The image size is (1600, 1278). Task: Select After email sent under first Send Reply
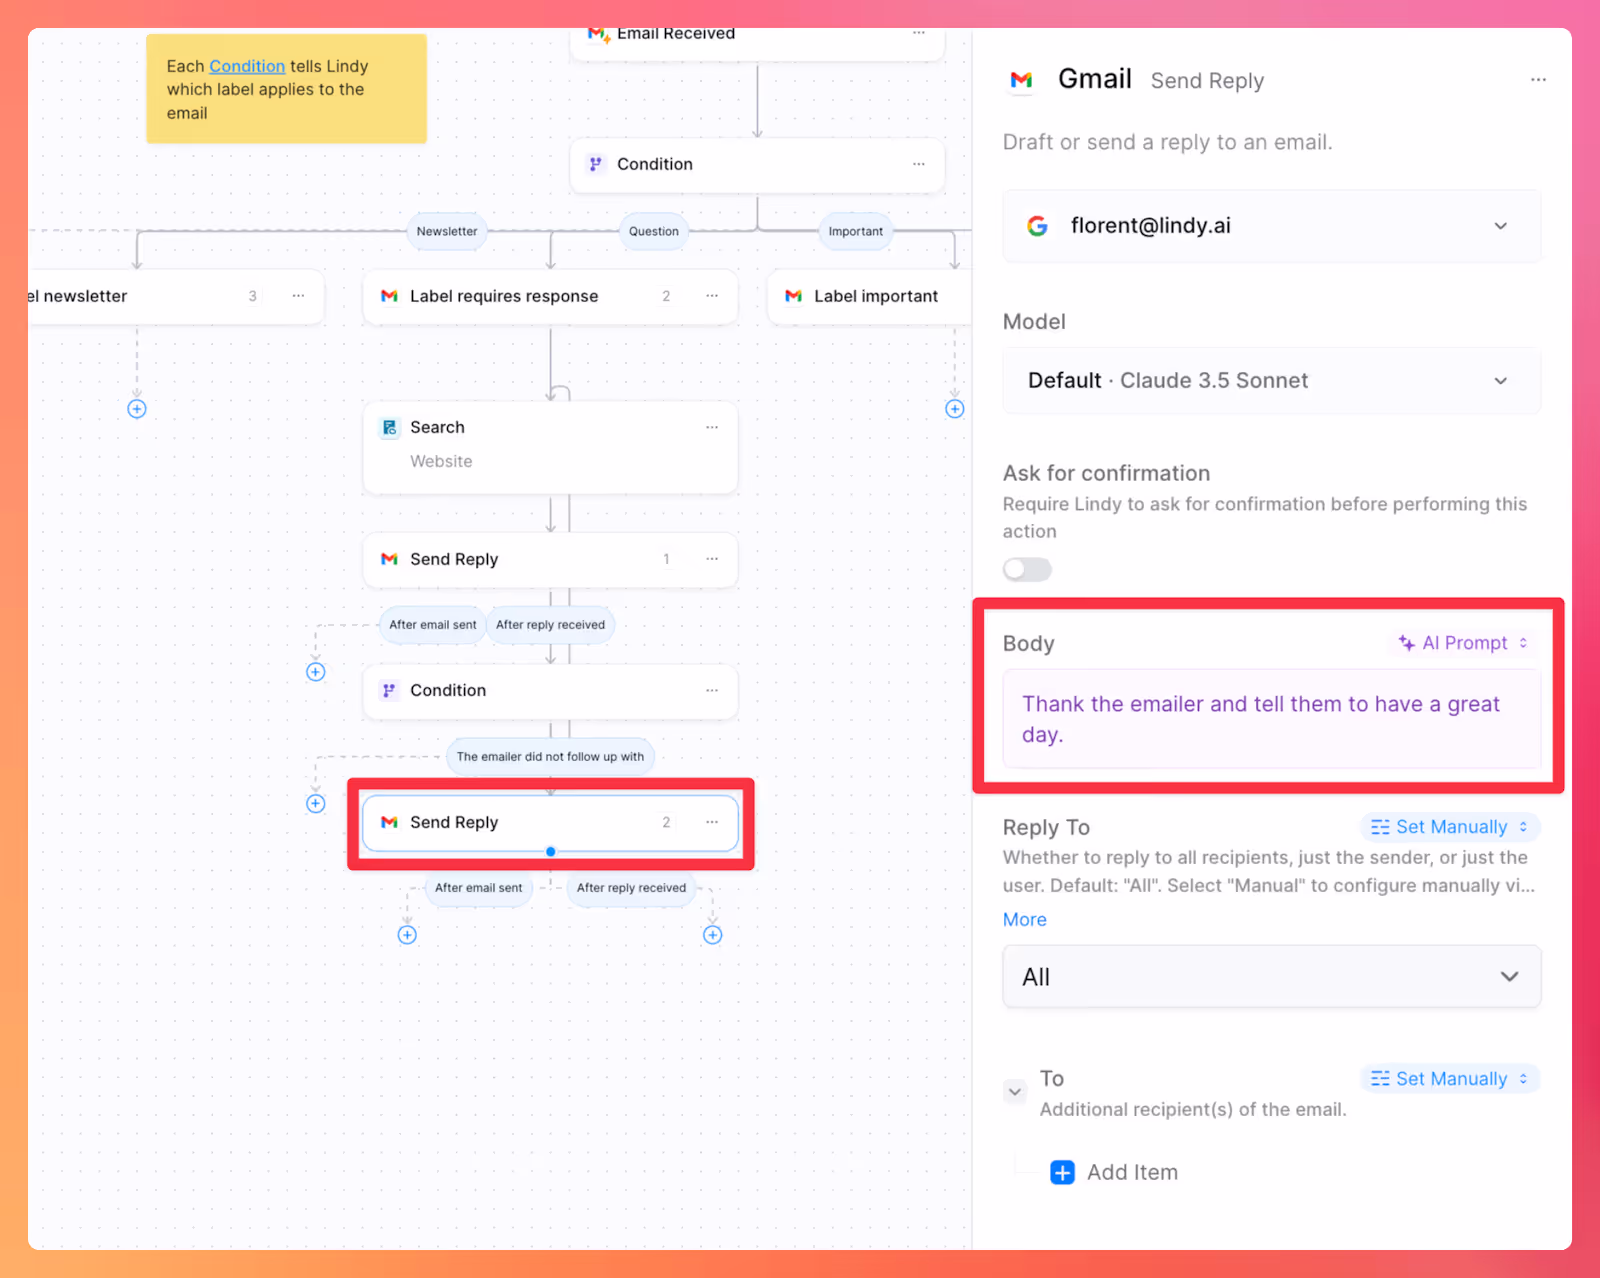coord(433,625)
